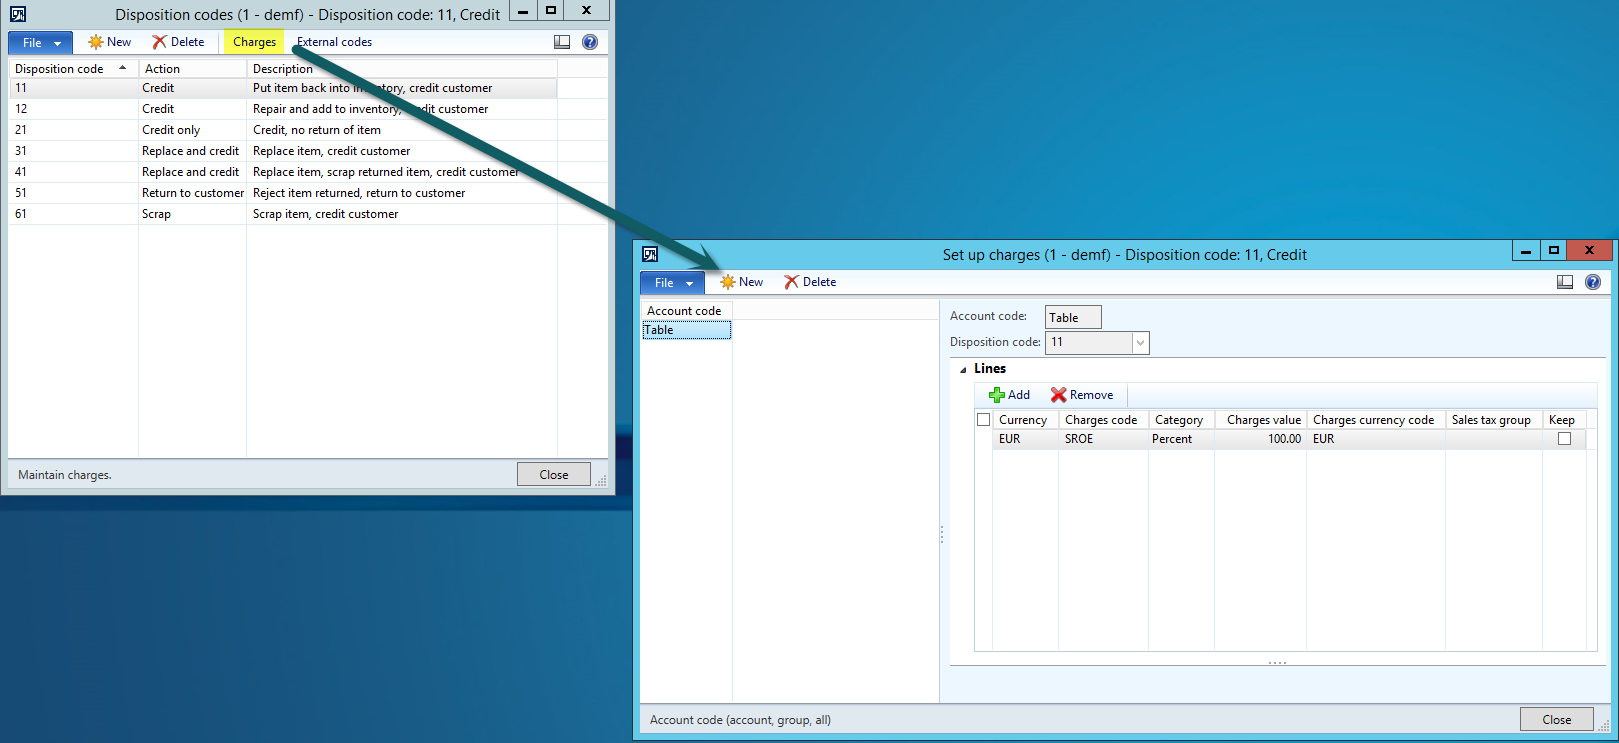1619x743 pixels.
Task: Toggle view layout icon in Disposition codes window
Action: tap(562, 42)
